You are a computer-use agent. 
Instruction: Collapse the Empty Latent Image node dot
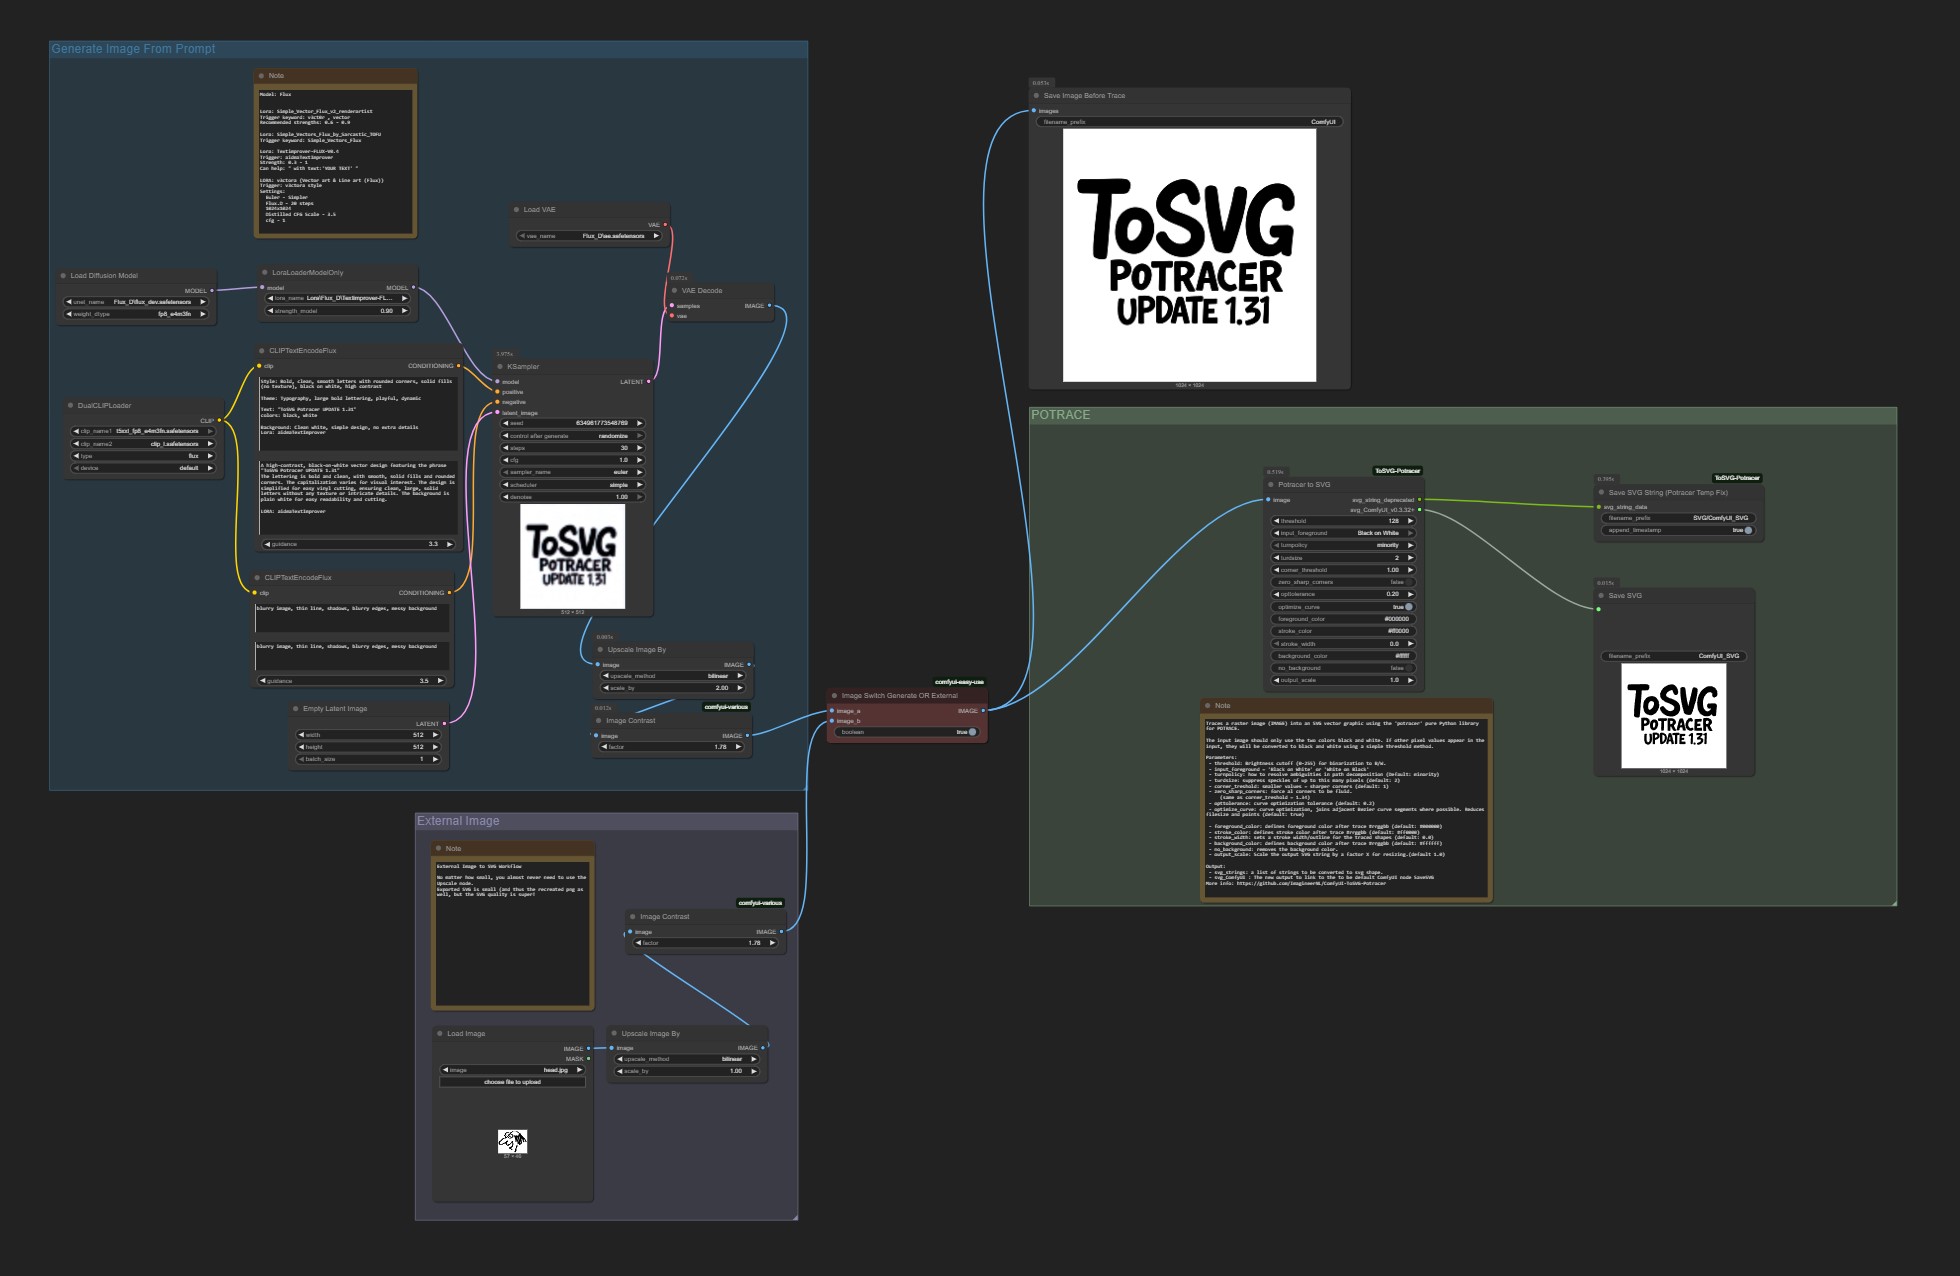coord(296,709)
